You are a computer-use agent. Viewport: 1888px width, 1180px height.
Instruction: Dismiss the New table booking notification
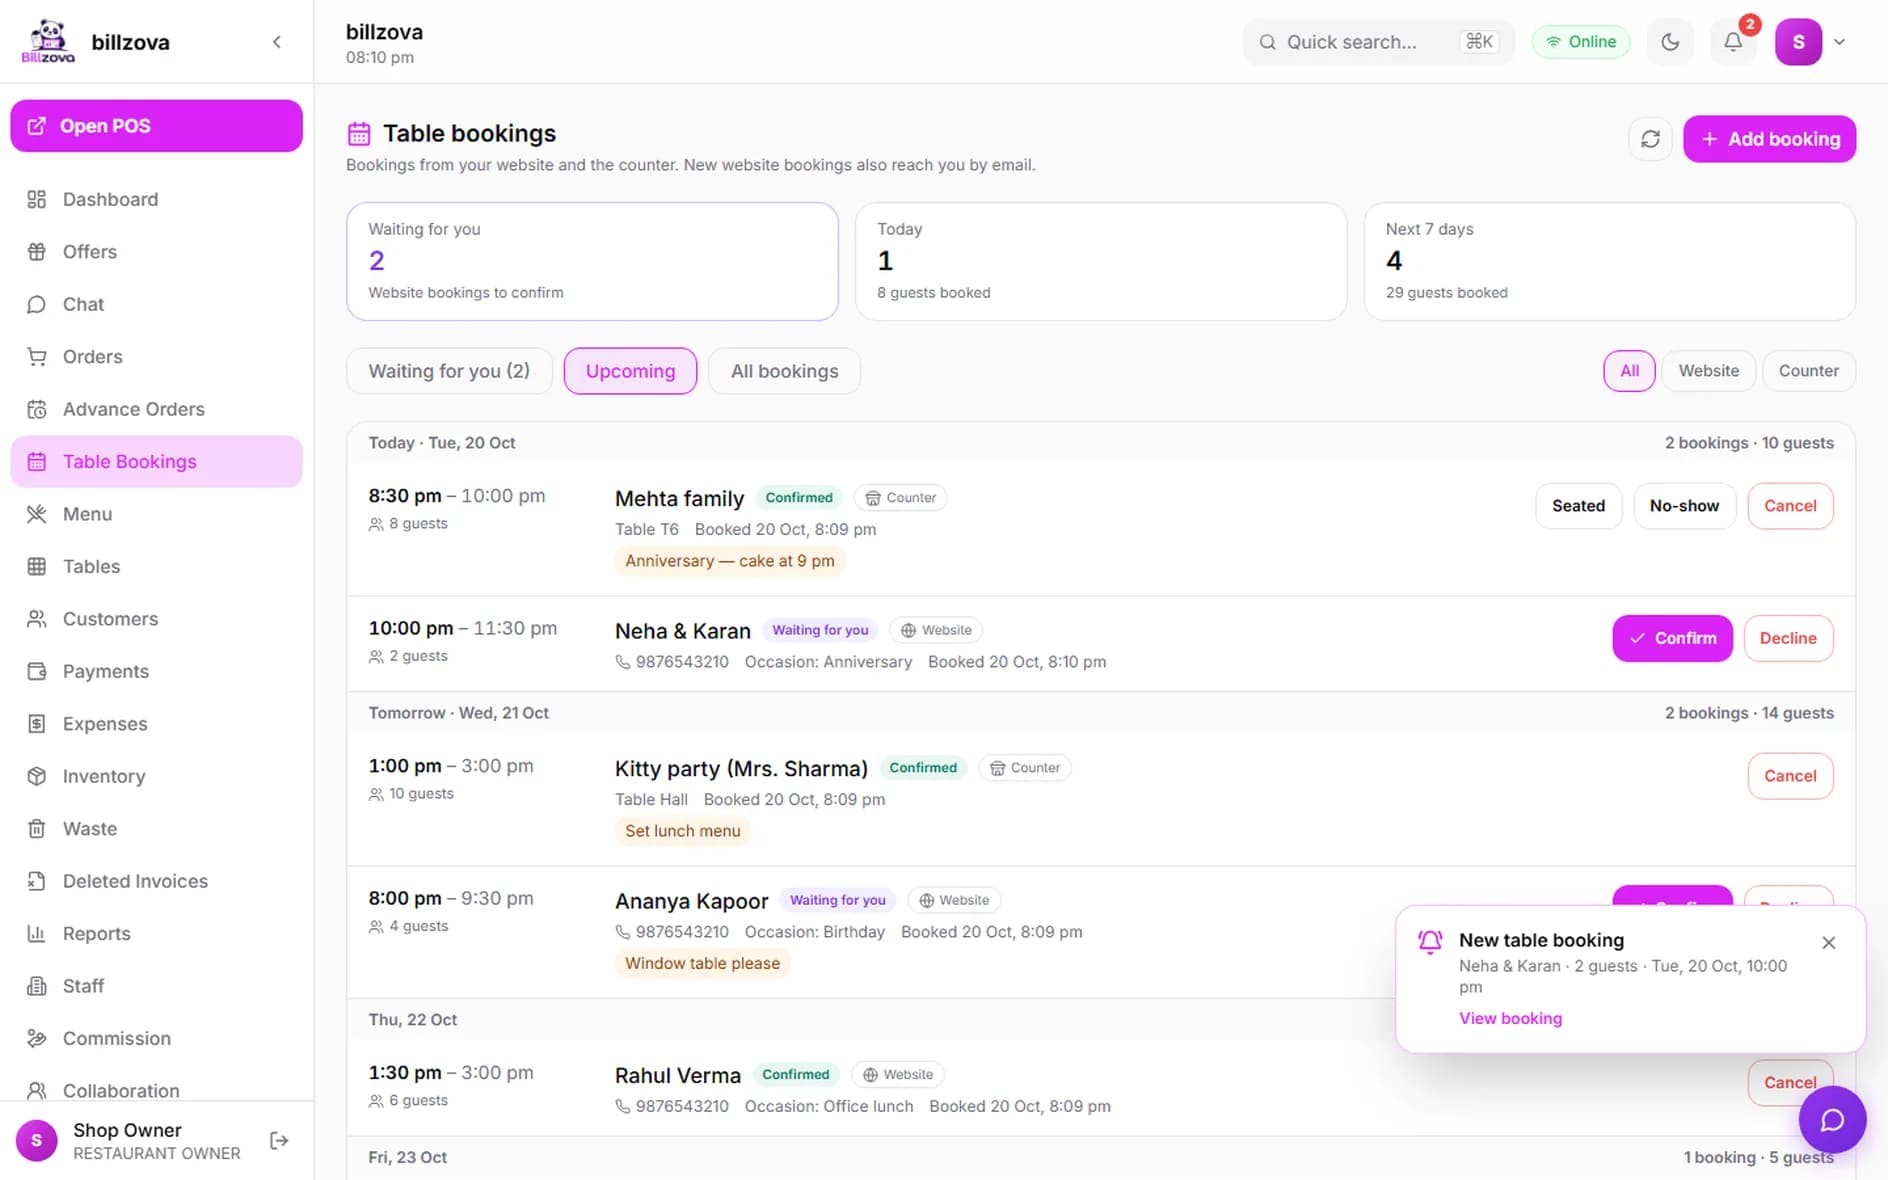pyautogui.click(x=1828, y=942)
